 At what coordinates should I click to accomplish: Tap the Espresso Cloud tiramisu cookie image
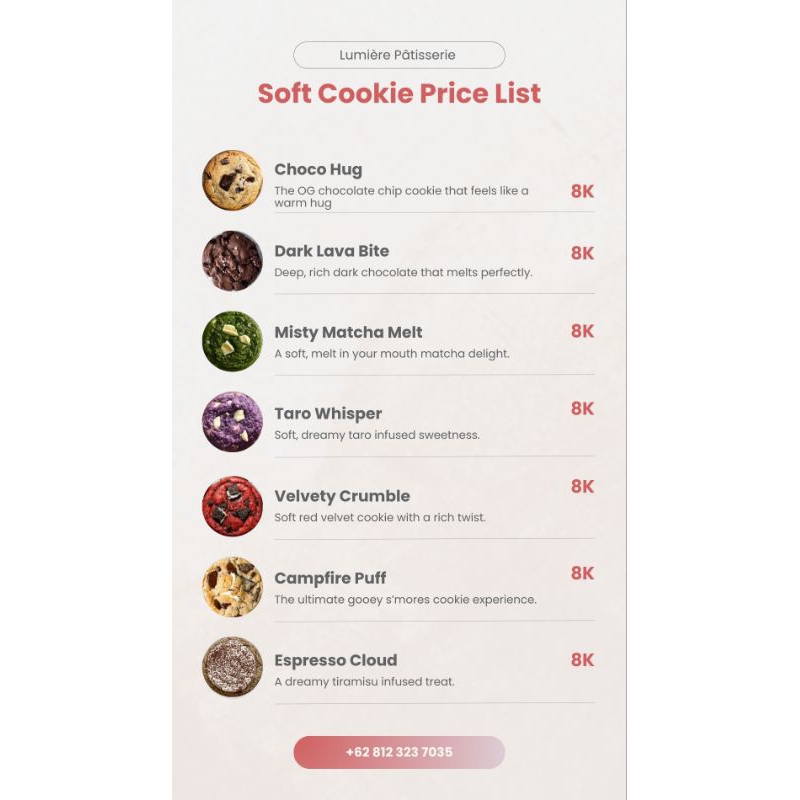click(x=232, y=667)
